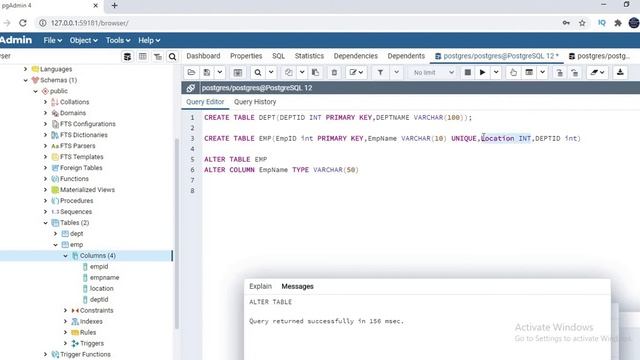The width and height of the screenshot is (640, 360).
Task: Switch to the Properties tab
Action: coord(246,56)
